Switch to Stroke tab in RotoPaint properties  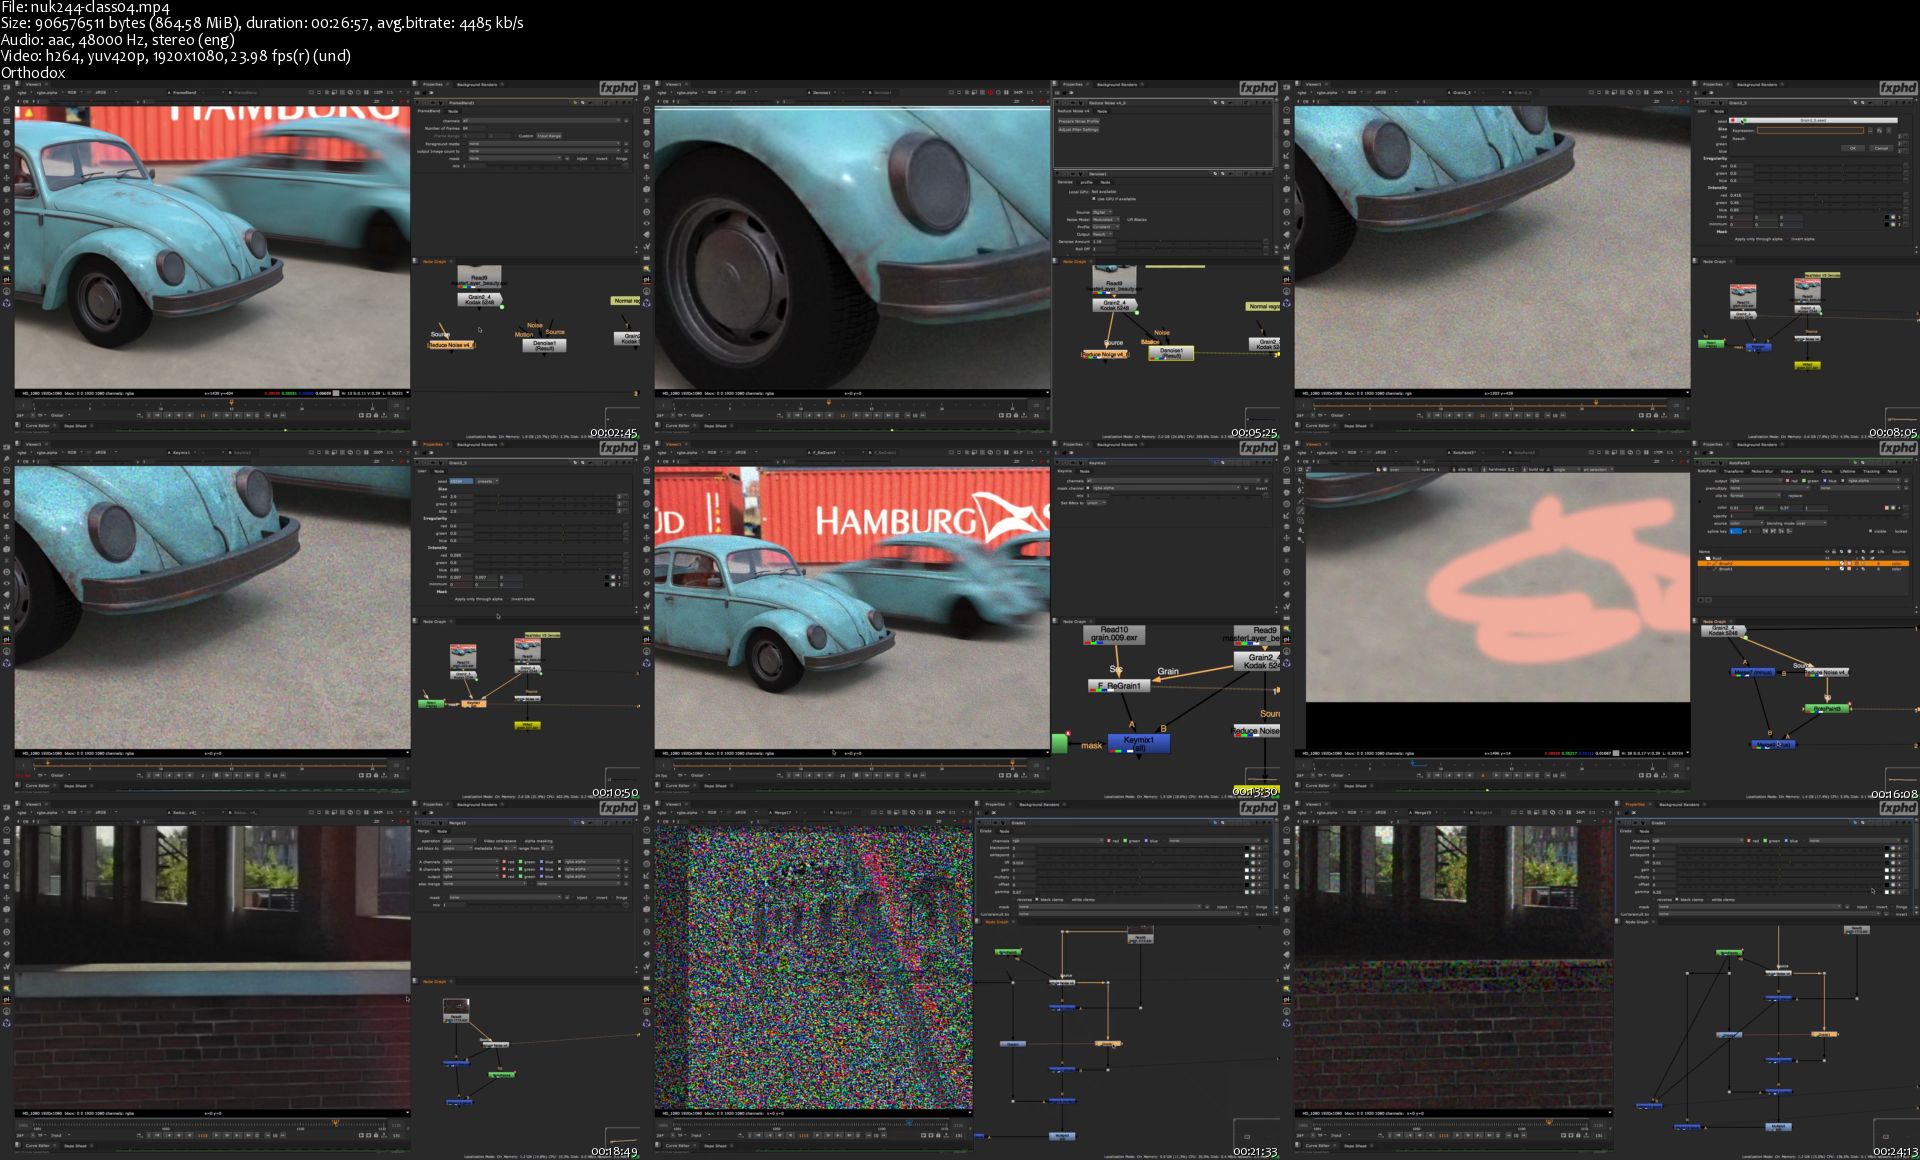[1807, 471]
